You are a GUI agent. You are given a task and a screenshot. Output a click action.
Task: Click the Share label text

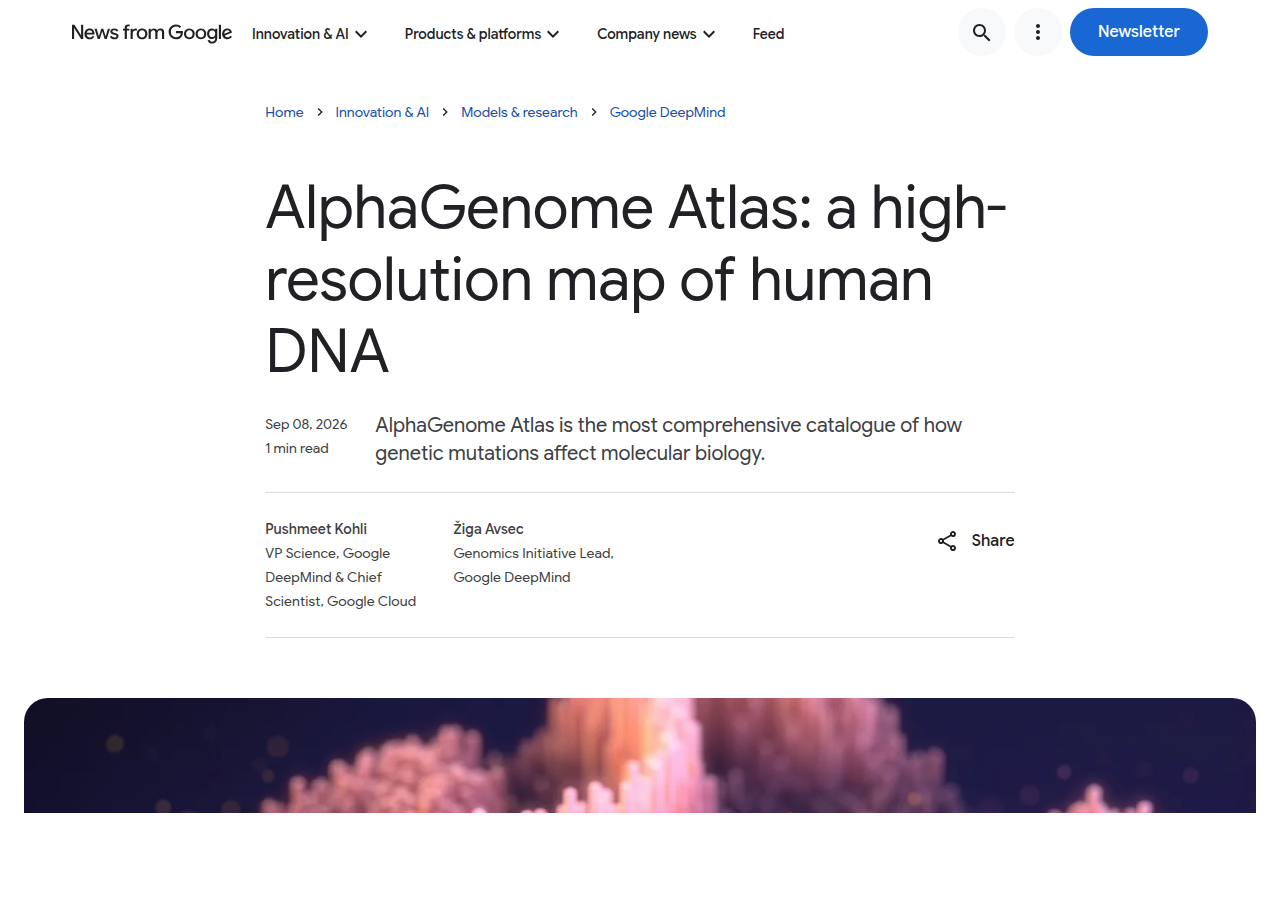tap(993, 541)
